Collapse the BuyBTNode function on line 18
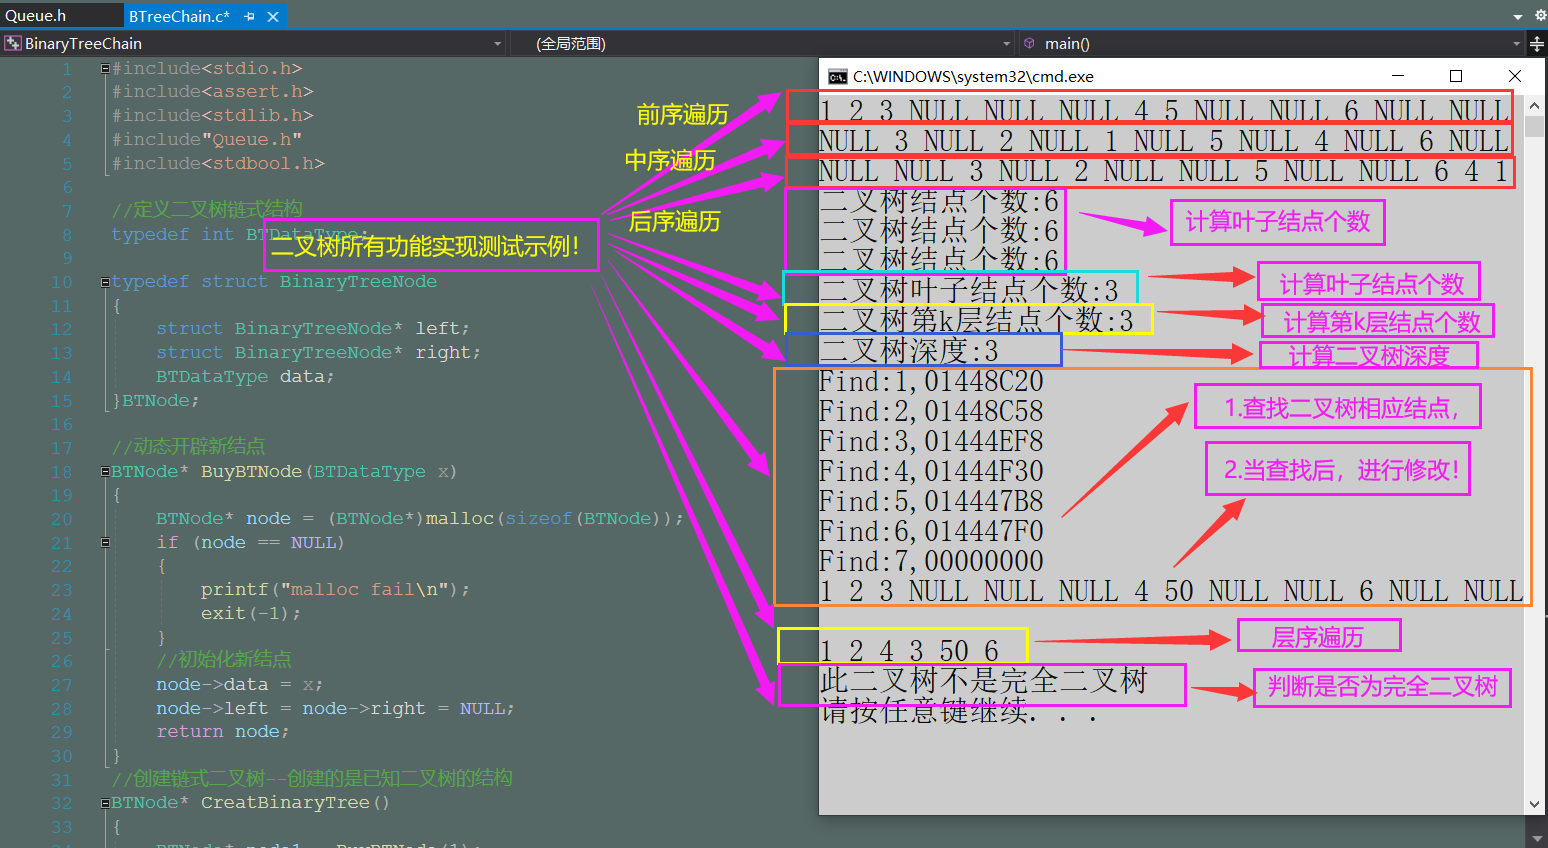 coord(105,471)
